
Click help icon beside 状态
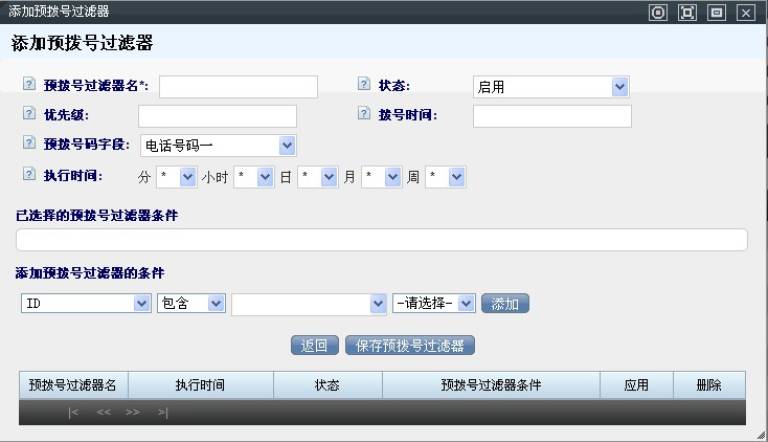coord(364,86)
